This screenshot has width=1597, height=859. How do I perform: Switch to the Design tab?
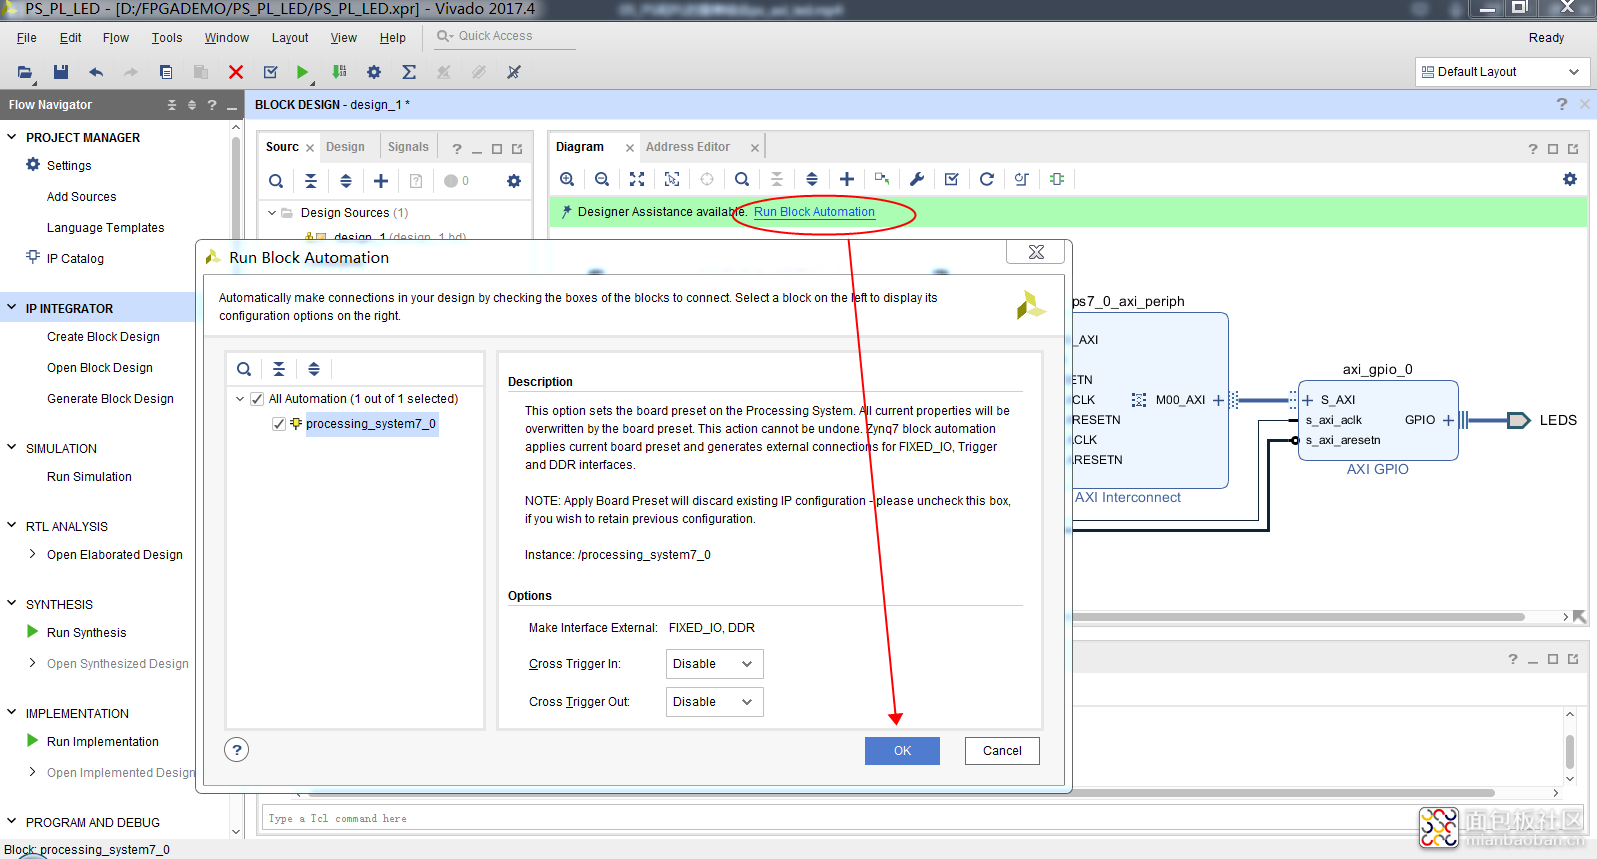(x=345, y=147)
